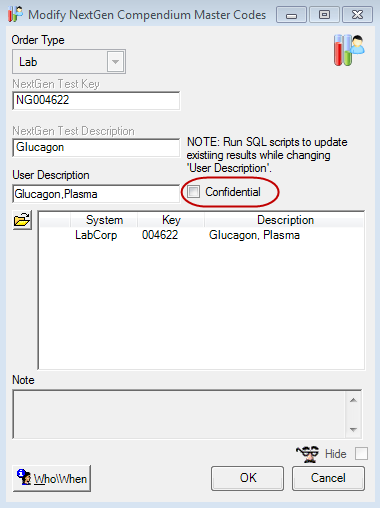Viewport: 380px width, 508px height.
Task: Select the LabCorp 004622 row
Action: pyautogui.click(x=201, y=235)
